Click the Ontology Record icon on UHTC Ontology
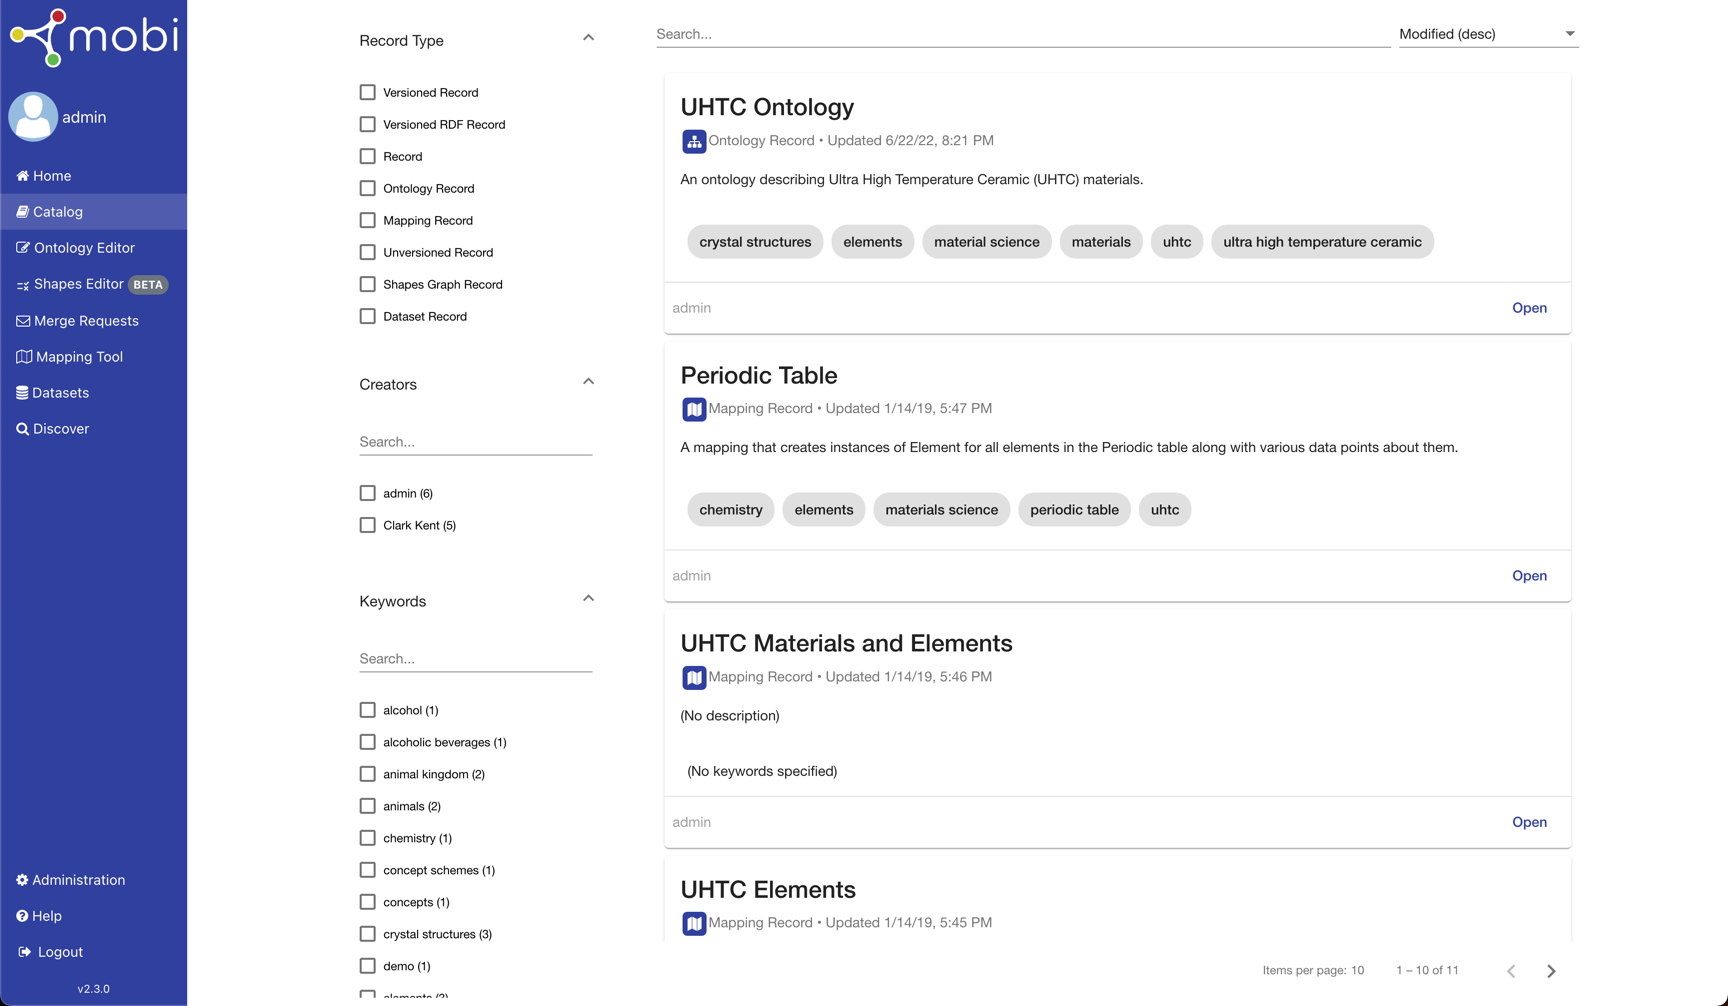The height and width of the screenshot is (1006, 1728). (694, 141)
